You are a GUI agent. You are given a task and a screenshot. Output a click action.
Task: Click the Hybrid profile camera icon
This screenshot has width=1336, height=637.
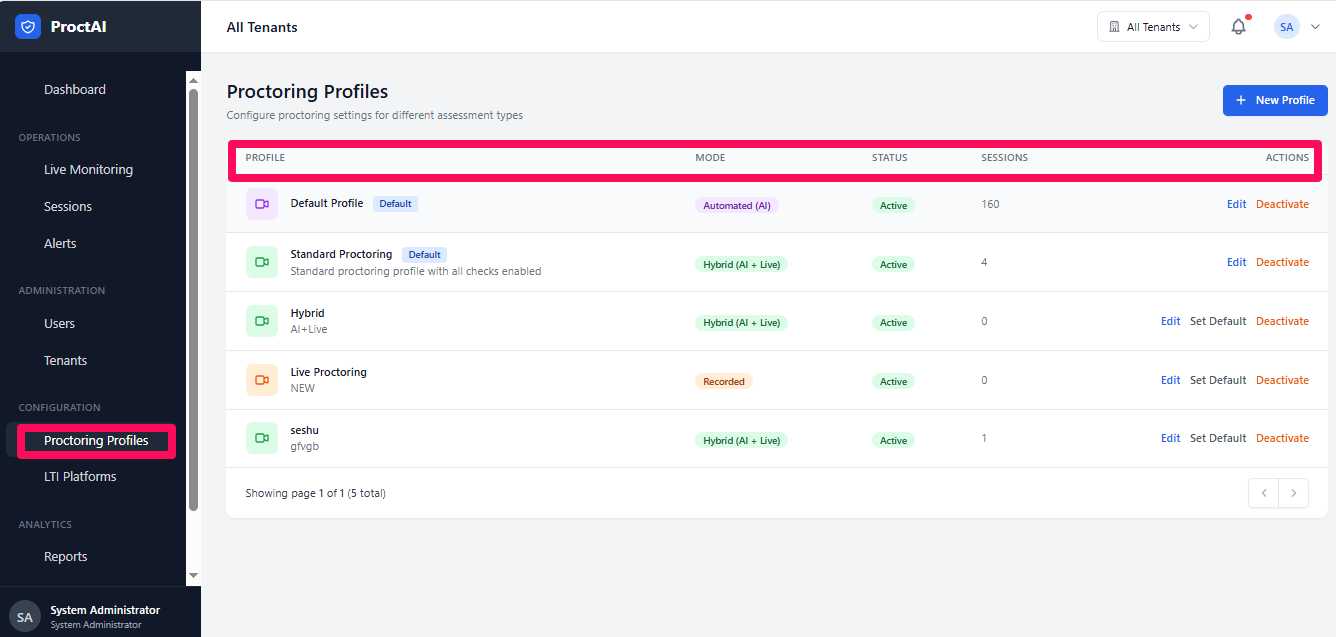coord(262,321)
